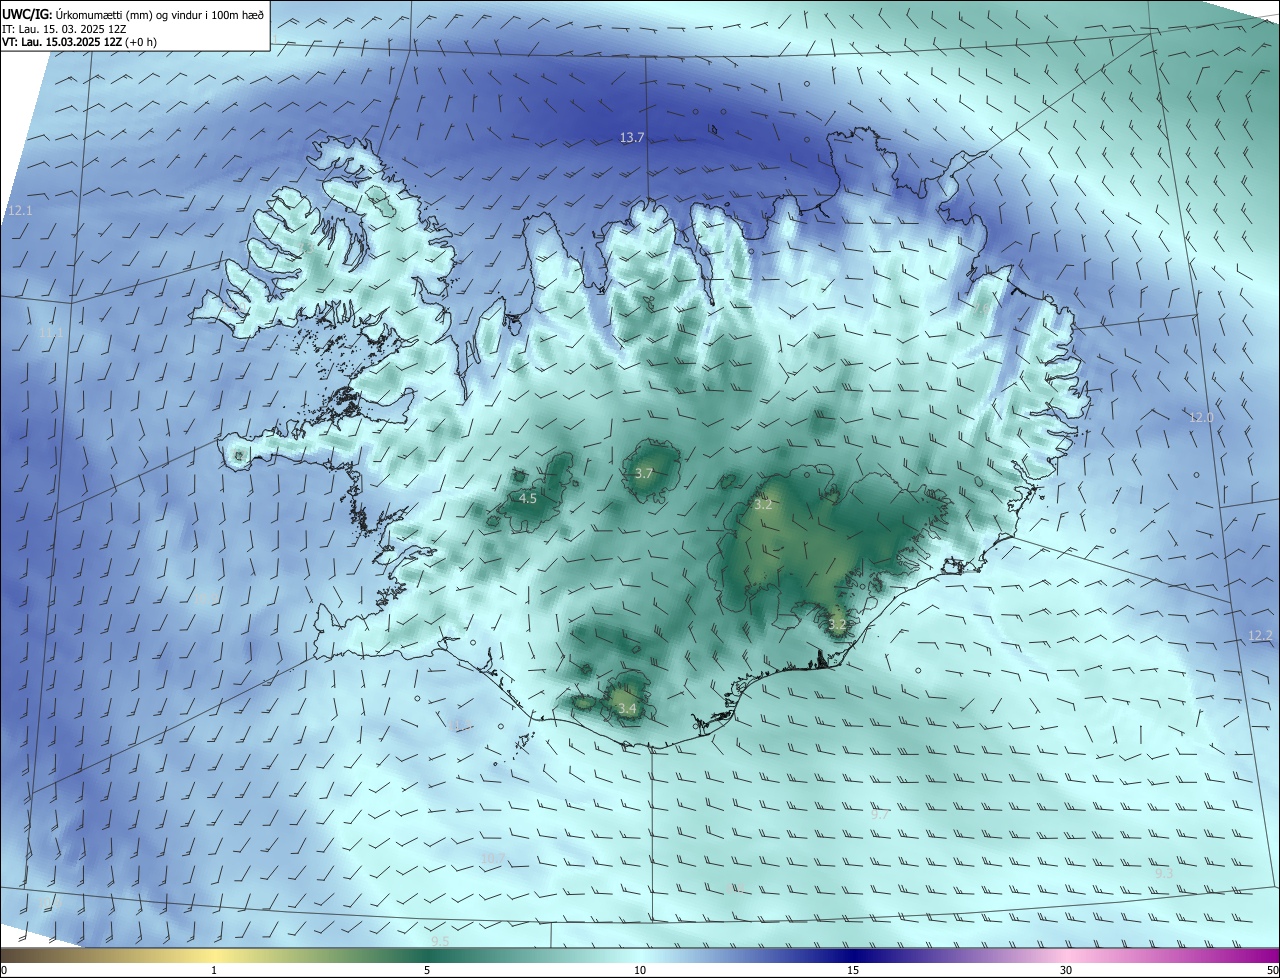
Task: Click the 'VT: Lau. 15.03.2025 12Z (+0 h)' line
Action: [x=79, y=42]
